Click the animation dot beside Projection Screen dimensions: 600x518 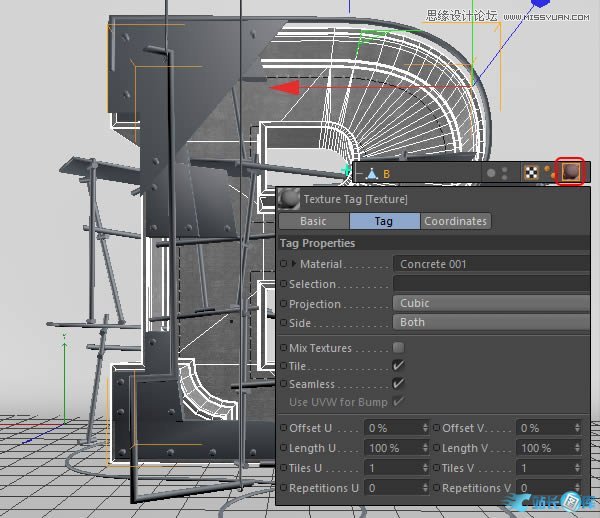point(283,304)
